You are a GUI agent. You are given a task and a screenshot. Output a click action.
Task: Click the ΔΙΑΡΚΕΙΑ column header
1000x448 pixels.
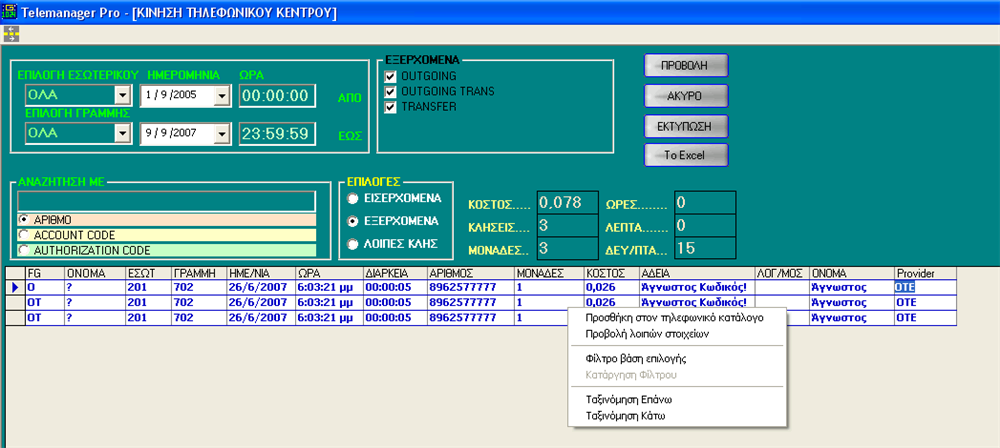coord(395,273)
